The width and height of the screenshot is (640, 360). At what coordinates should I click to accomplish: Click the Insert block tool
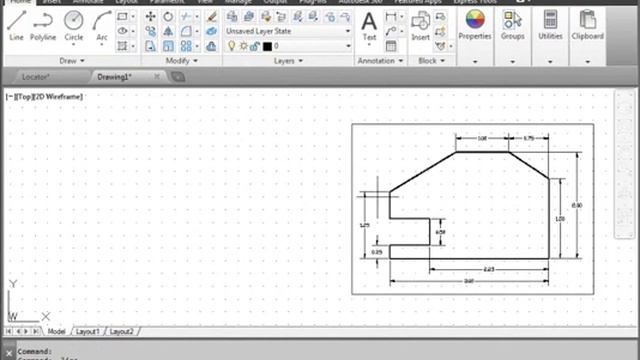pos(420,26)
